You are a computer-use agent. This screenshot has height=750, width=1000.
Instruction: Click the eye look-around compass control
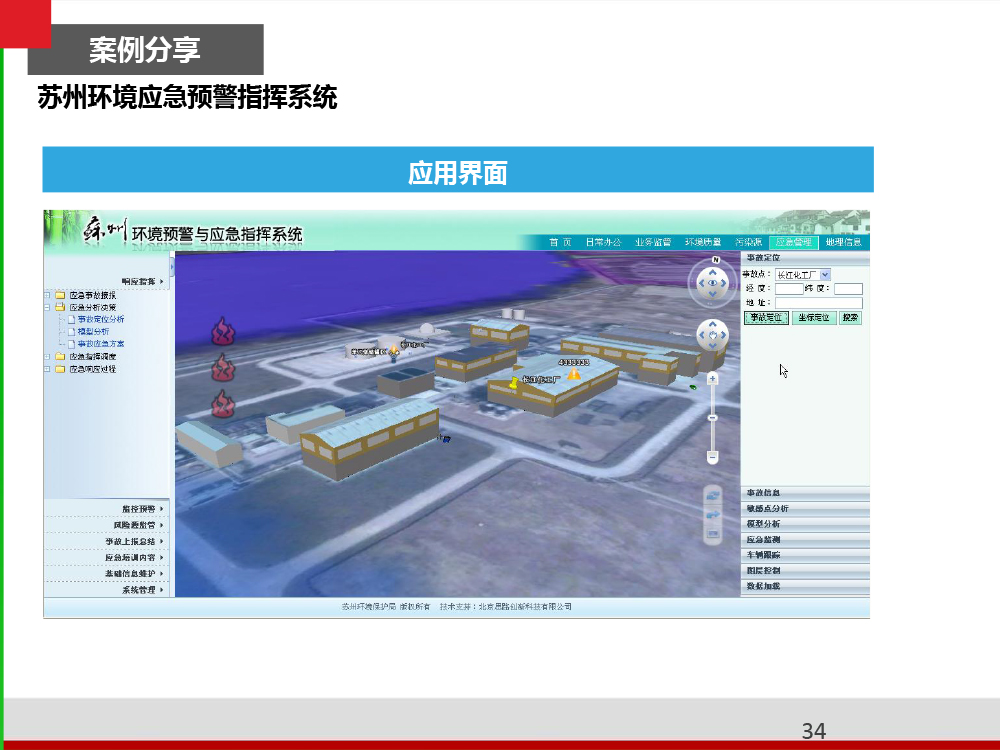[713, 285]
